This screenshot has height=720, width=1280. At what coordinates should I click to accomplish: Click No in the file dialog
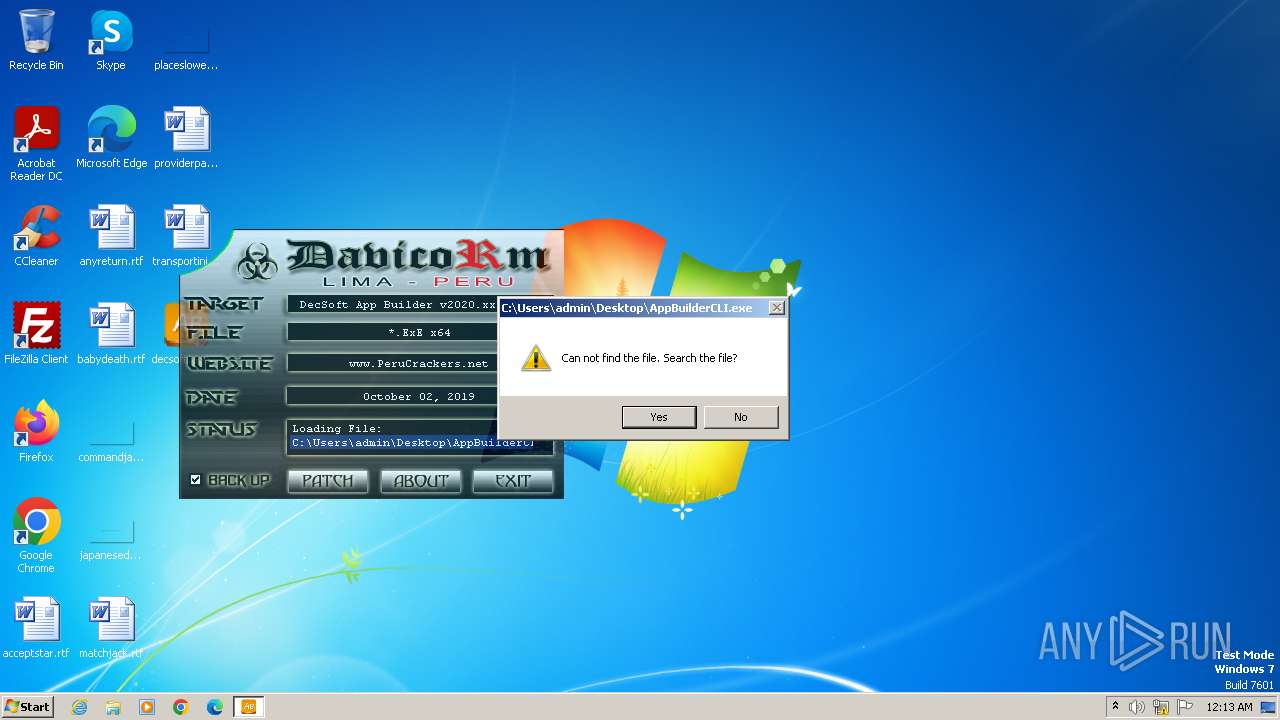[x=741, y=417]
